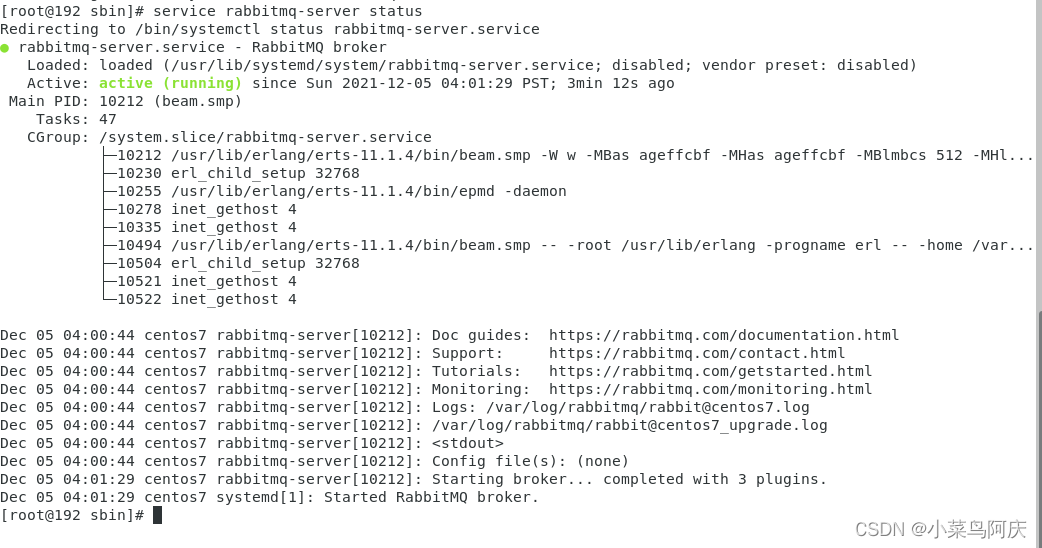The image size is (1042, 548).
Task: Click the rabbit@centos7_upgrade.log path
Action: (x=629, y=424)
